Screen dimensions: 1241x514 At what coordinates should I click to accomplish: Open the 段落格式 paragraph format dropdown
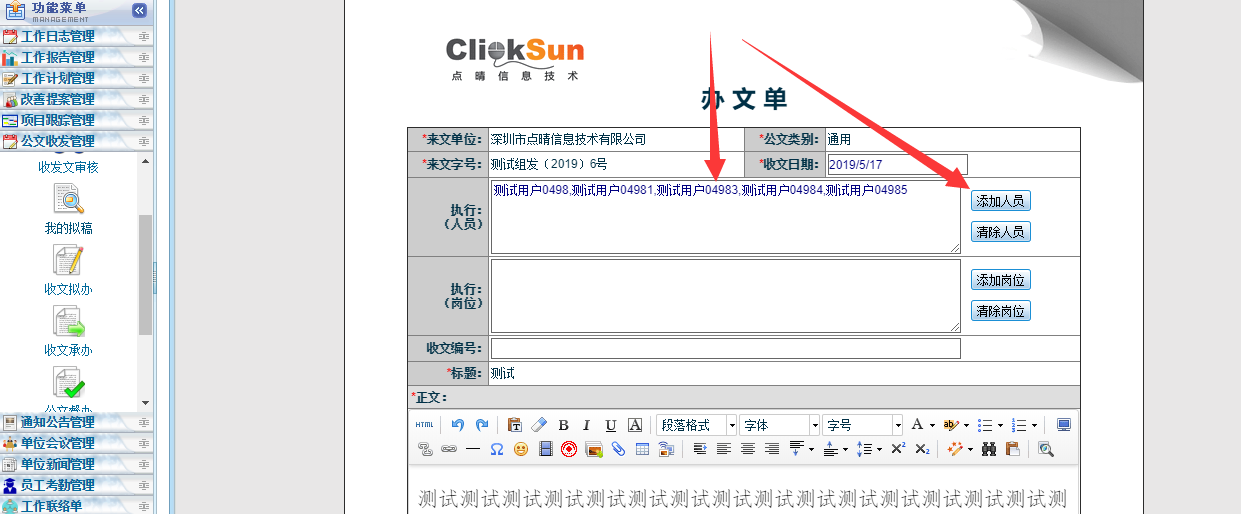(x=697, y=425)
